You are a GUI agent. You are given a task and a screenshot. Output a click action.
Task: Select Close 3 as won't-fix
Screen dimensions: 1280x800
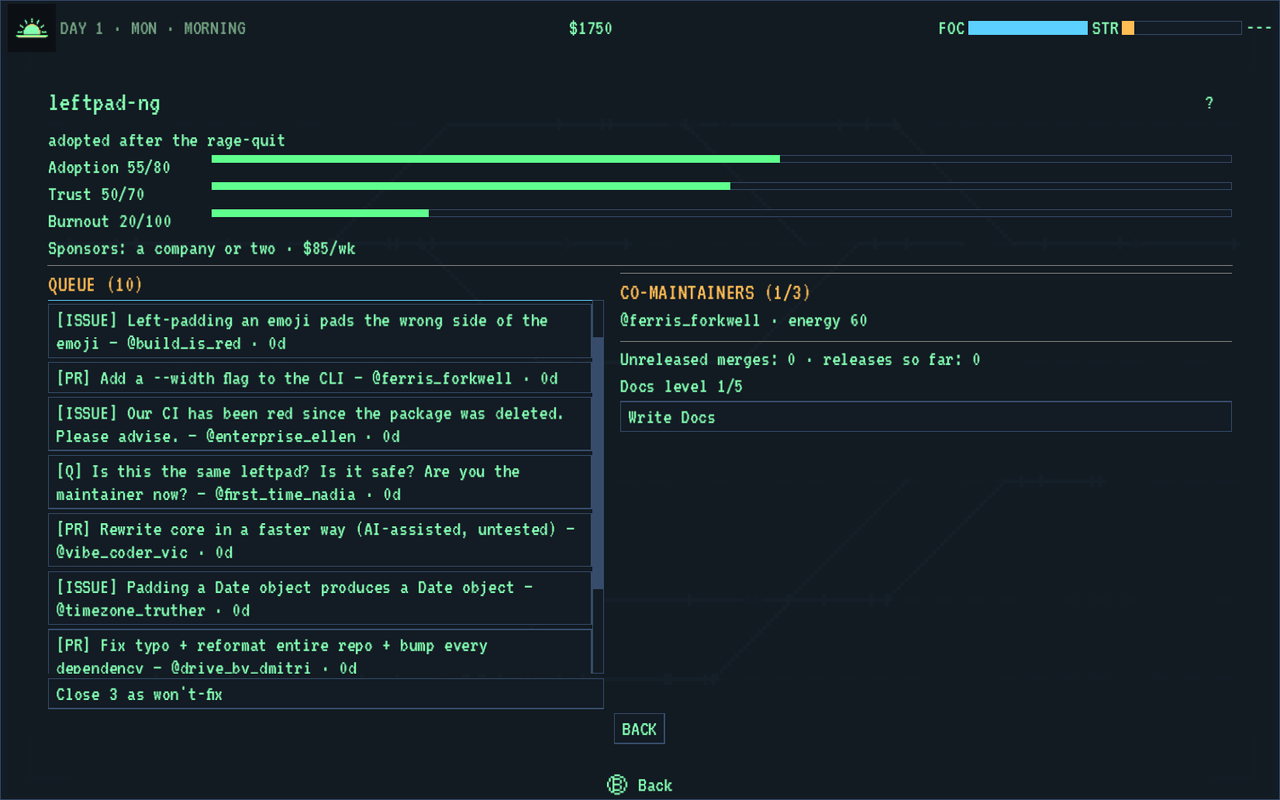pos(326,694)
